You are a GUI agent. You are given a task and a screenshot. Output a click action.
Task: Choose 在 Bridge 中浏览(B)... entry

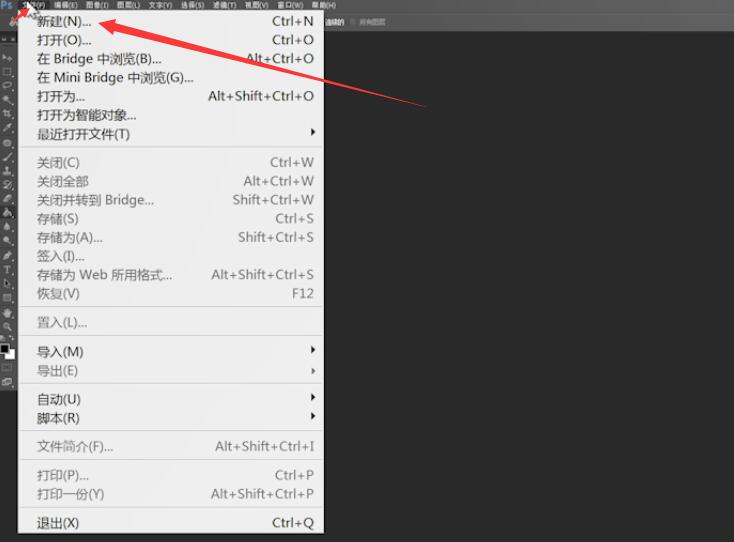click(x=171, y=59)
